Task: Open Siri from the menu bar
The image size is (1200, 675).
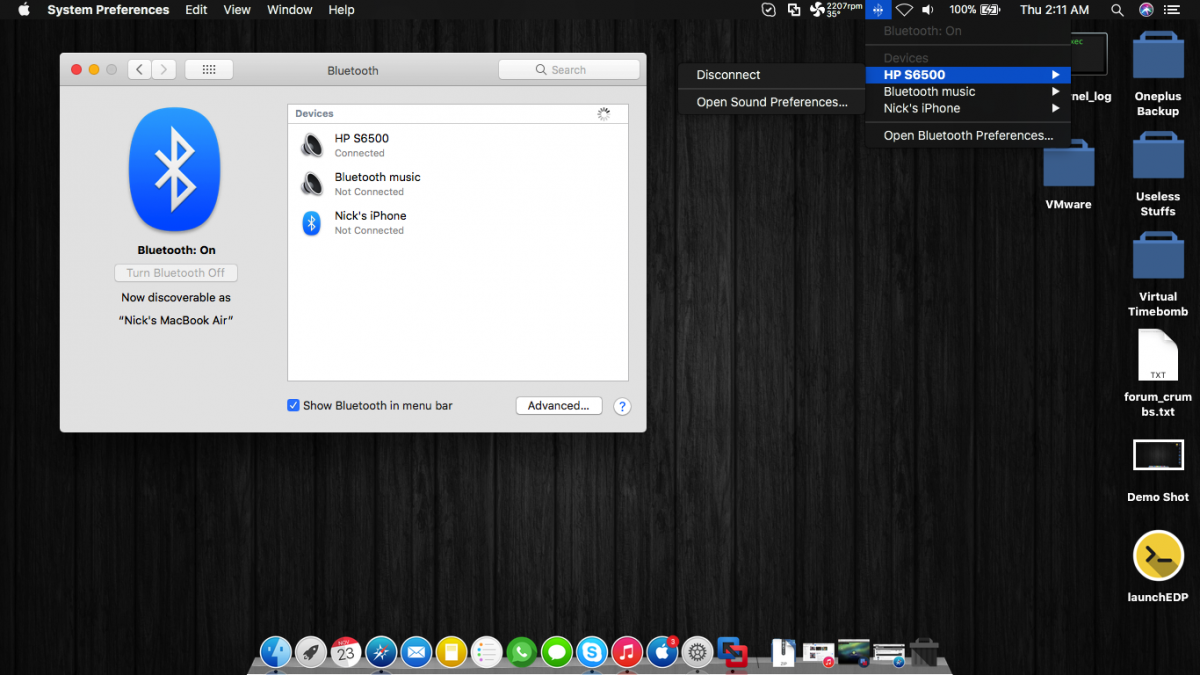Action: point(1146,10)
